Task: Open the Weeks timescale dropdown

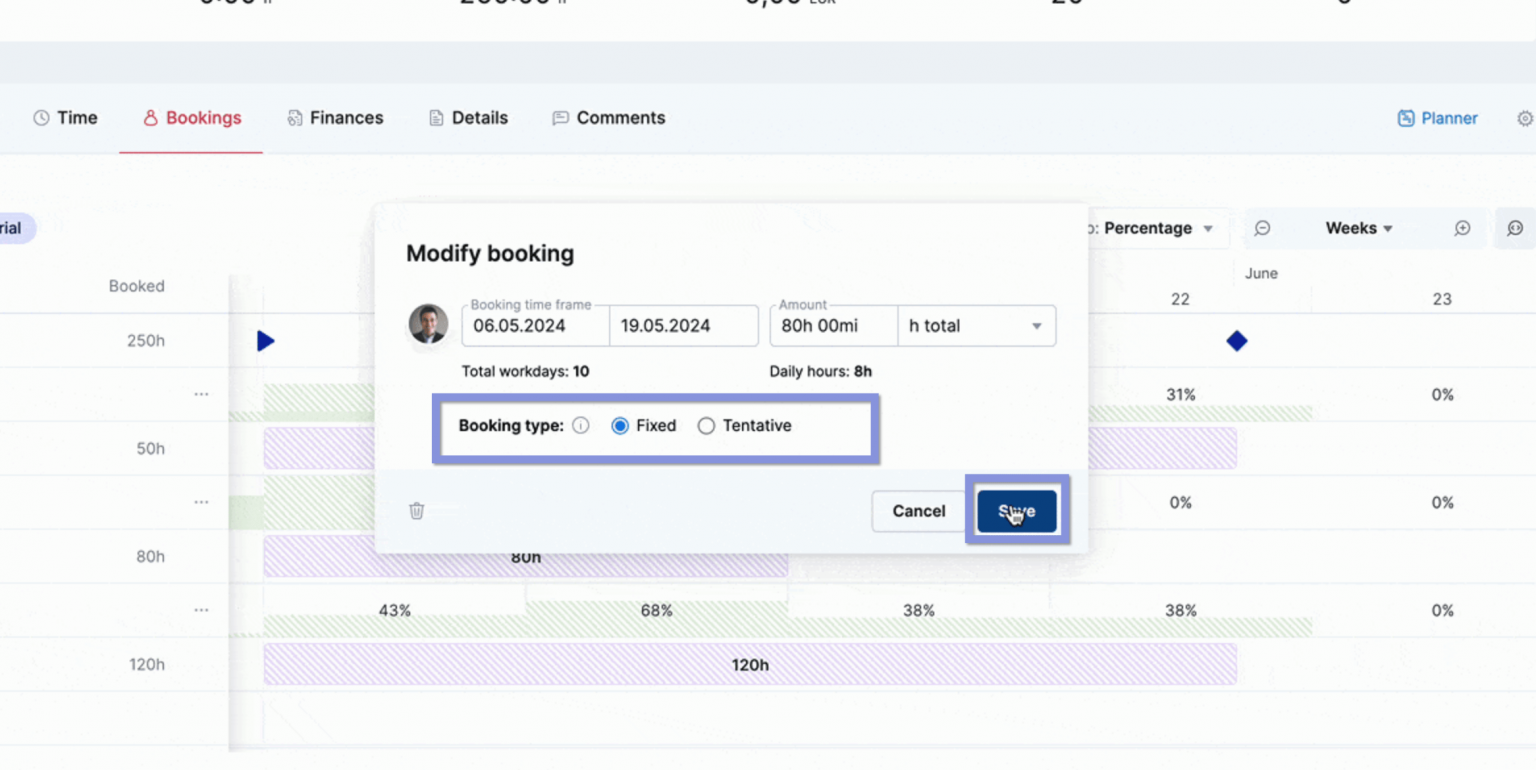Action: (1358, 227)
